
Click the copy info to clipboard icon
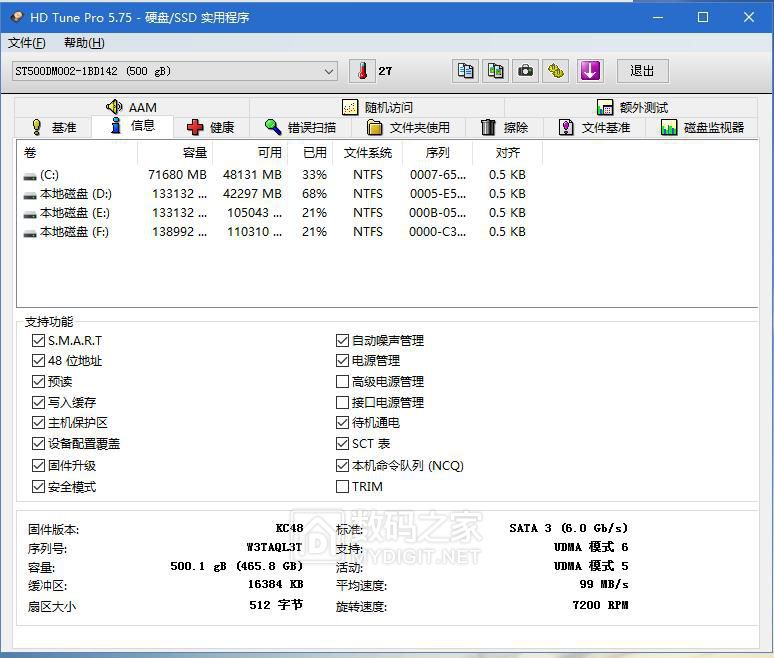pos(465,71)
